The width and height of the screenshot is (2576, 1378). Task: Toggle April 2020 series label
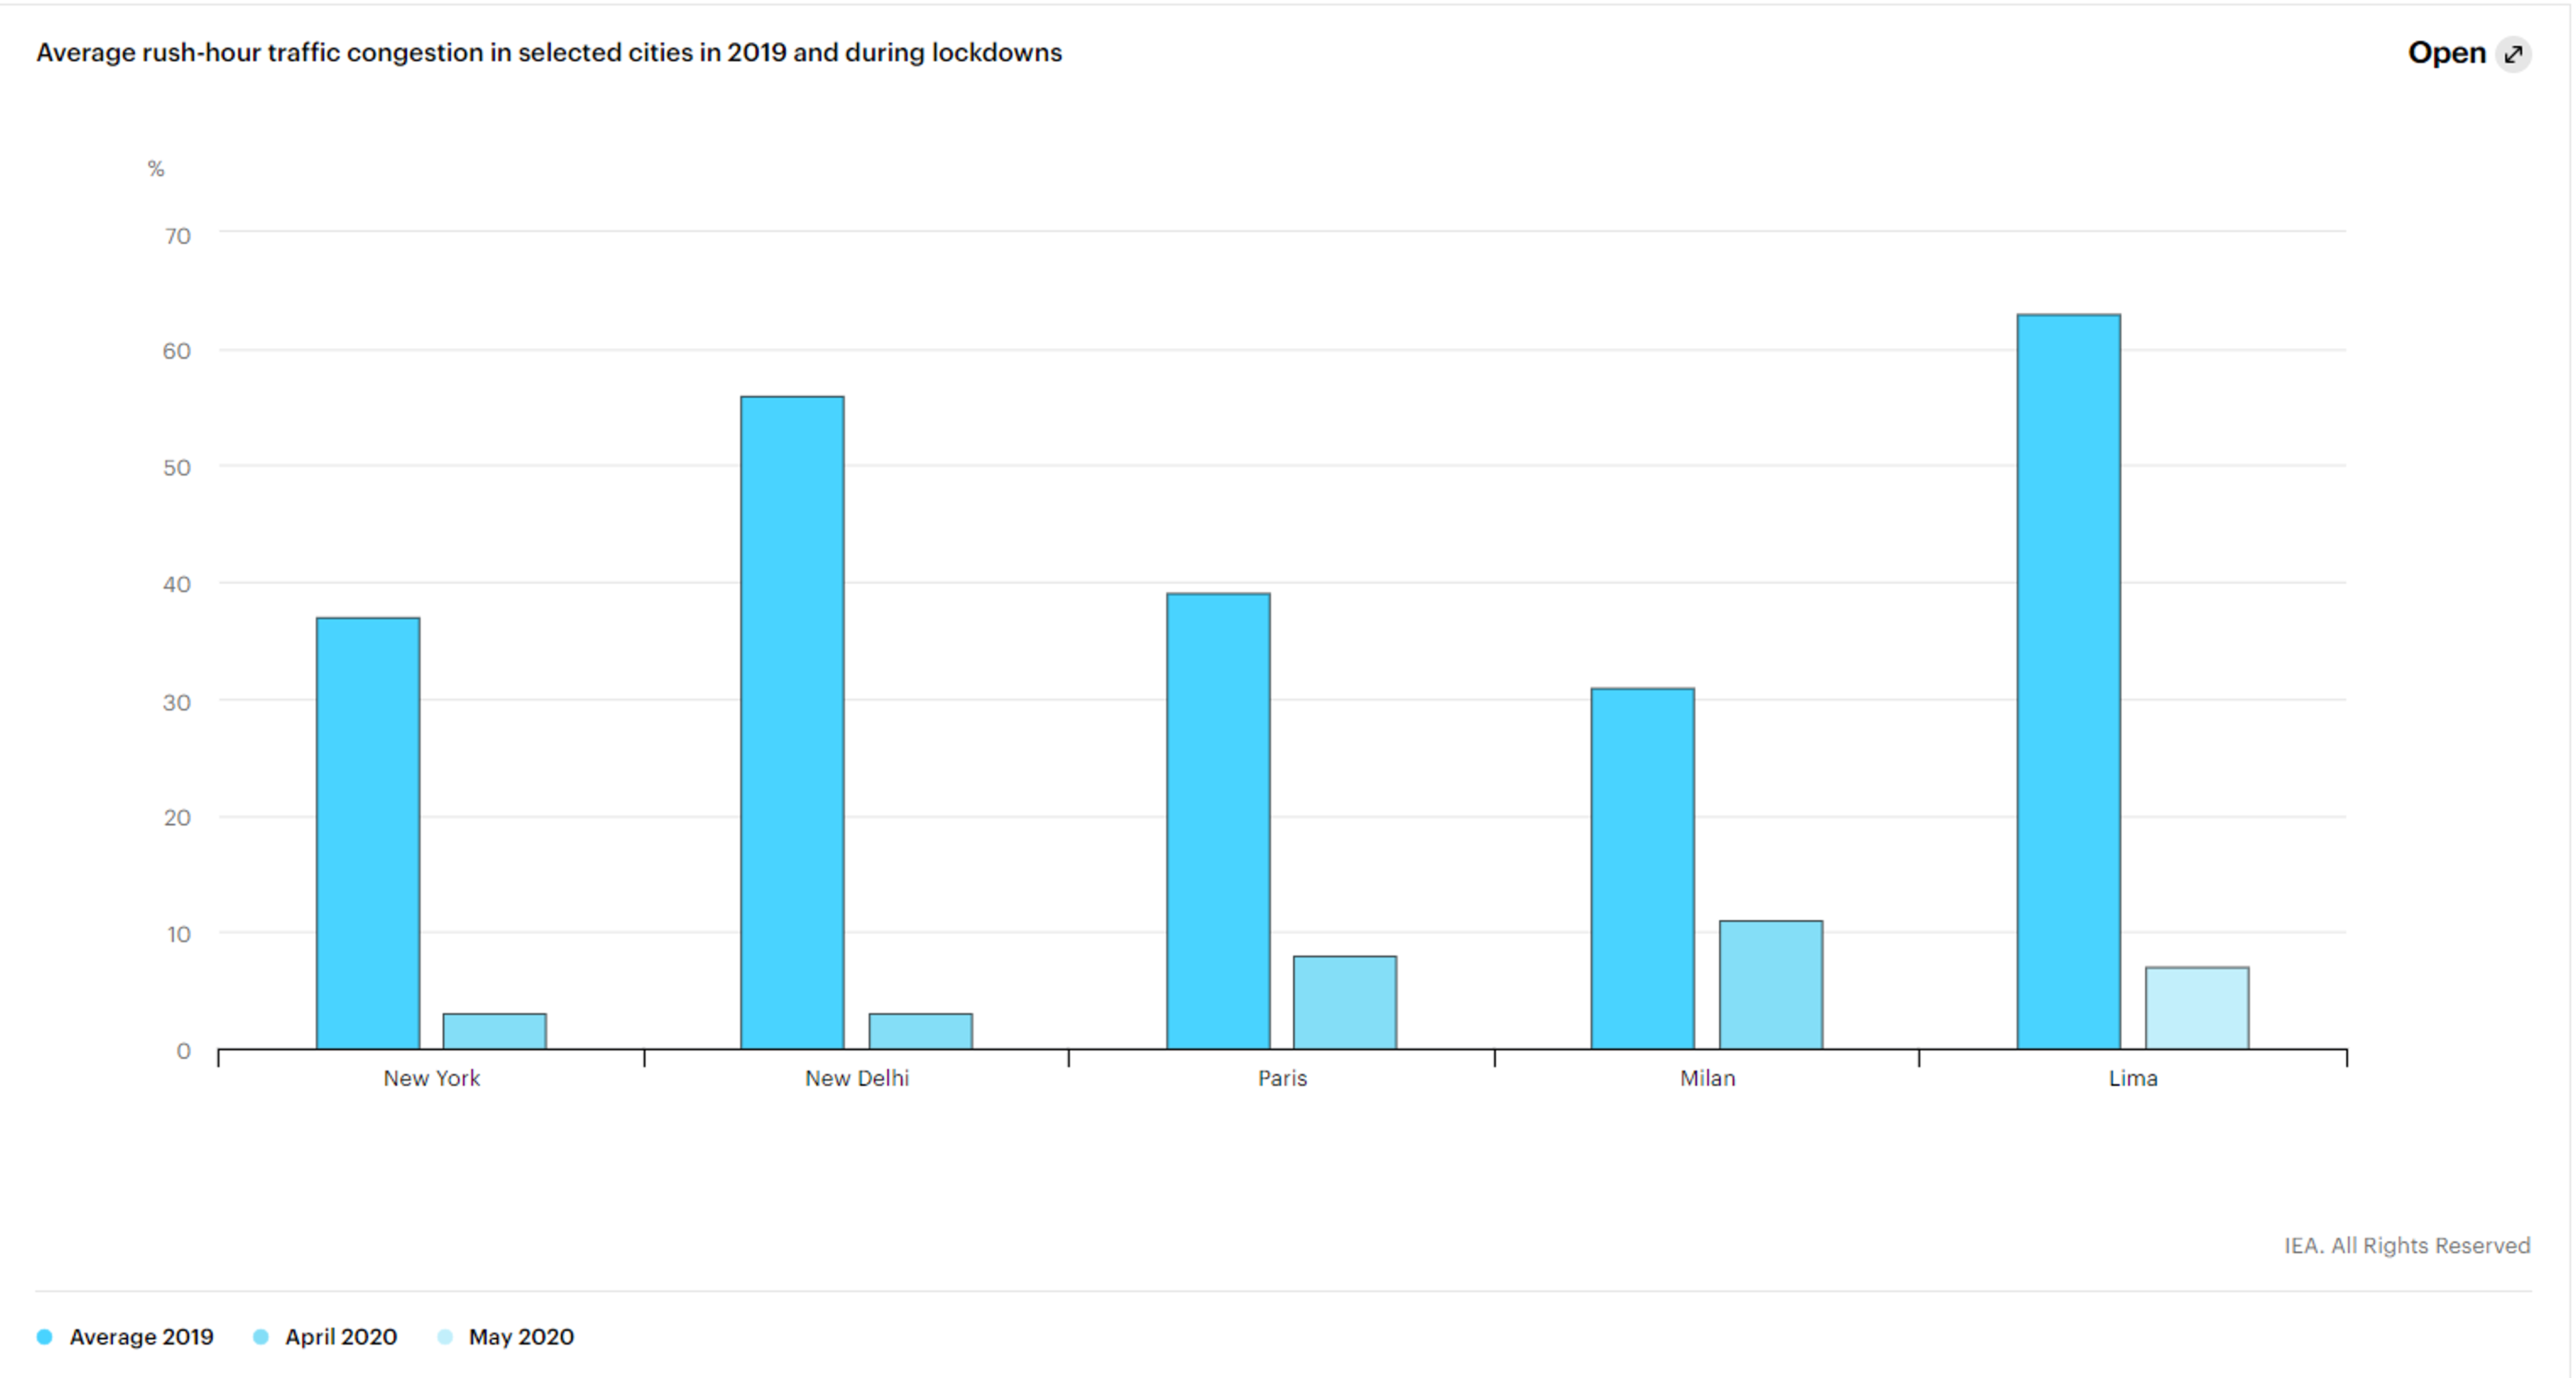coord(341,1337)
